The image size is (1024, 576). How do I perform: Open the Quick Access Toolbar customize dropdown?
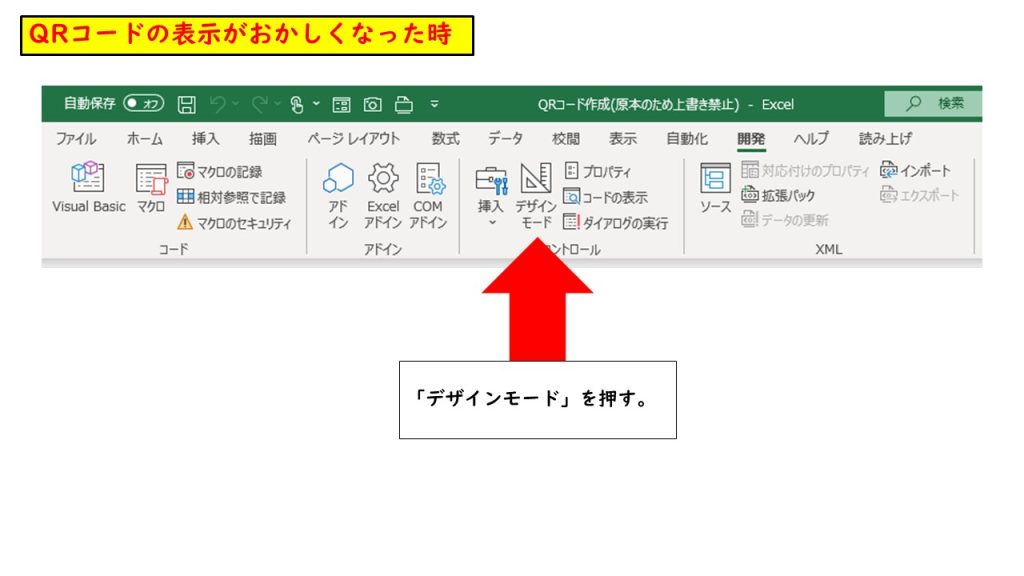coord(434,104)
